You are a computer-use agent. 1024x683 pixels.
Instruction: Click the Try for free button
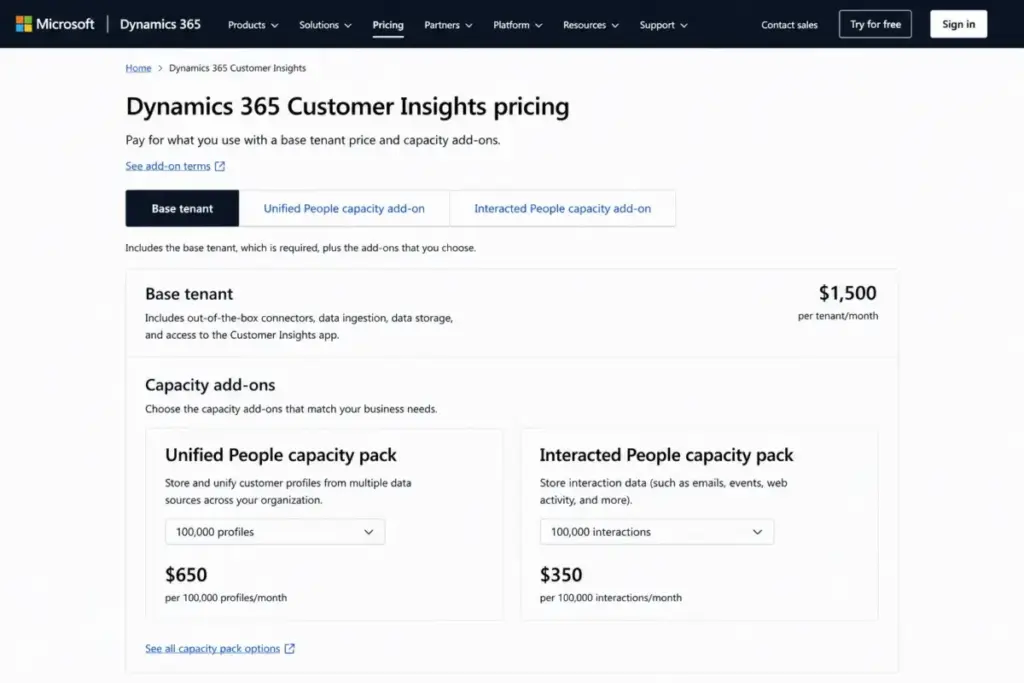(875, 24)
